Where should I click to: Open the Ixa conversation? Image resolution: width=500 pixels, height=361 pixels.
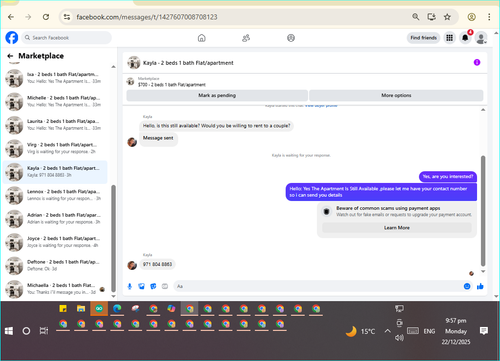pos(55,78)
